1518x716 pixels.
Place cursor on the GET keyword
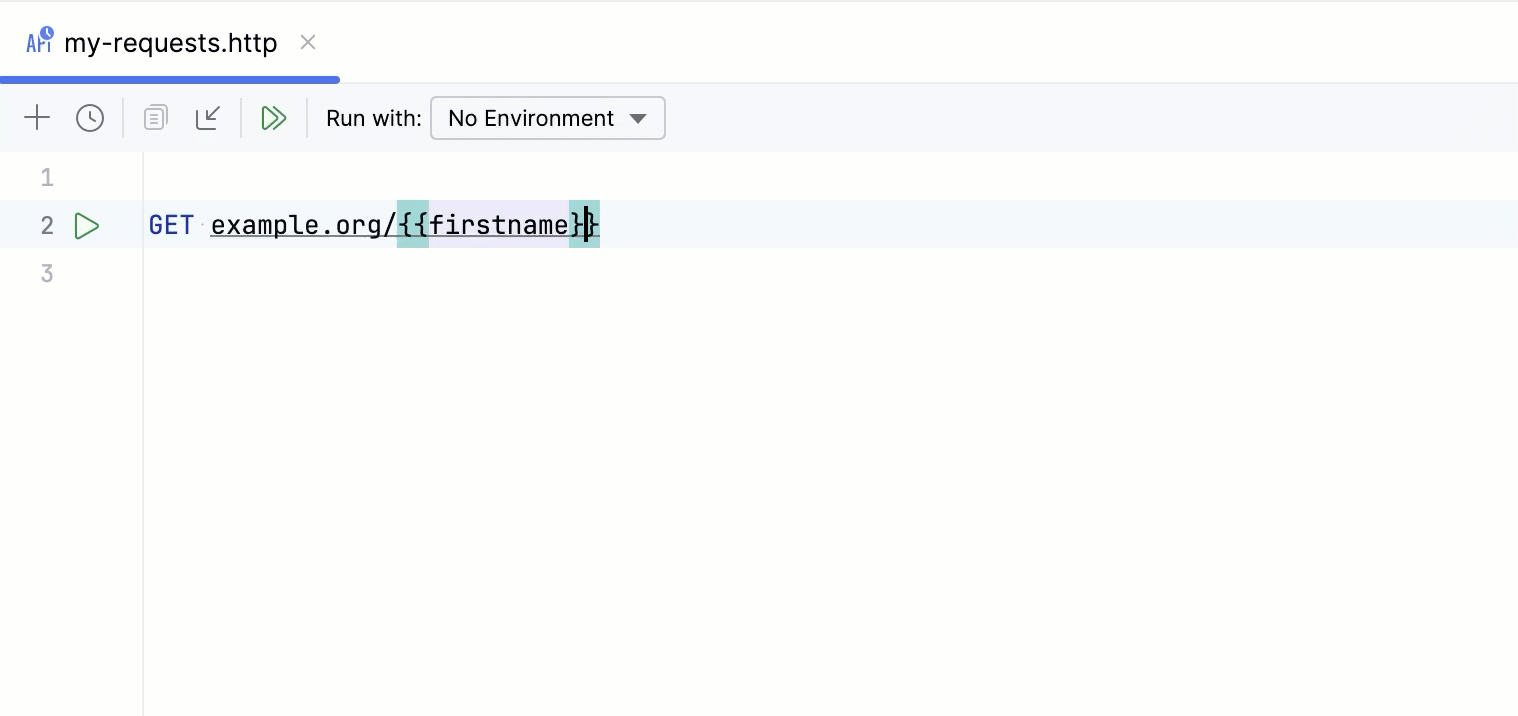pos(170,225)
